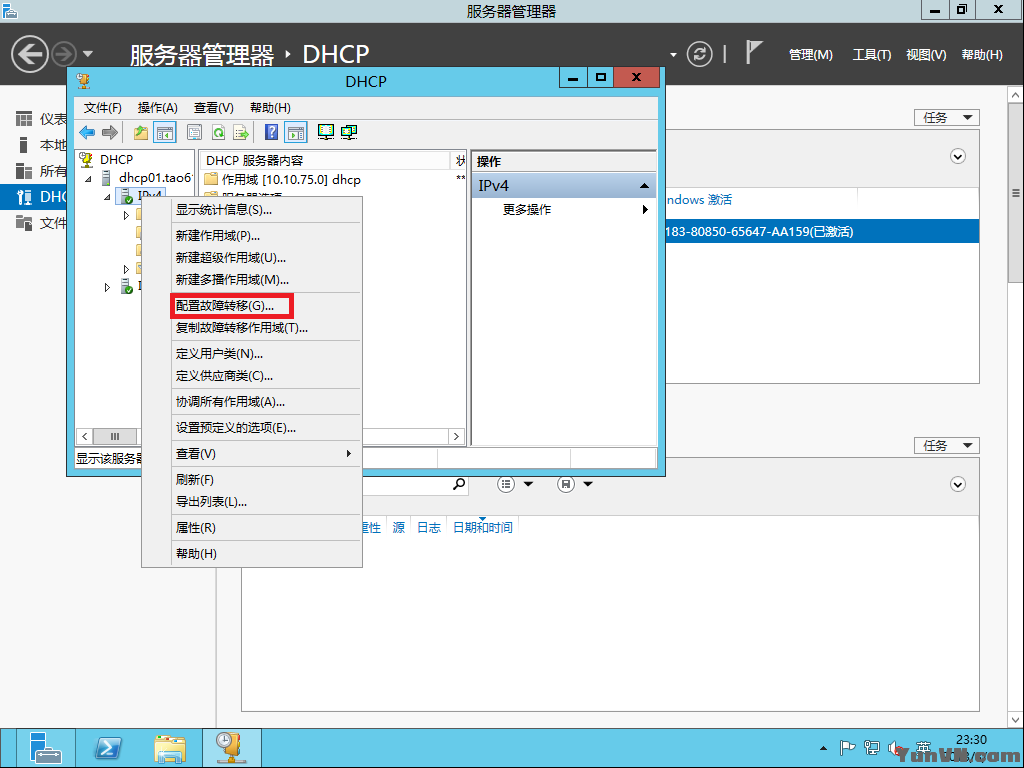This screenshot has width=1024, height=768.
Task: Choose 配置故障转移(G)... from context menu
Action: point(252,306)
